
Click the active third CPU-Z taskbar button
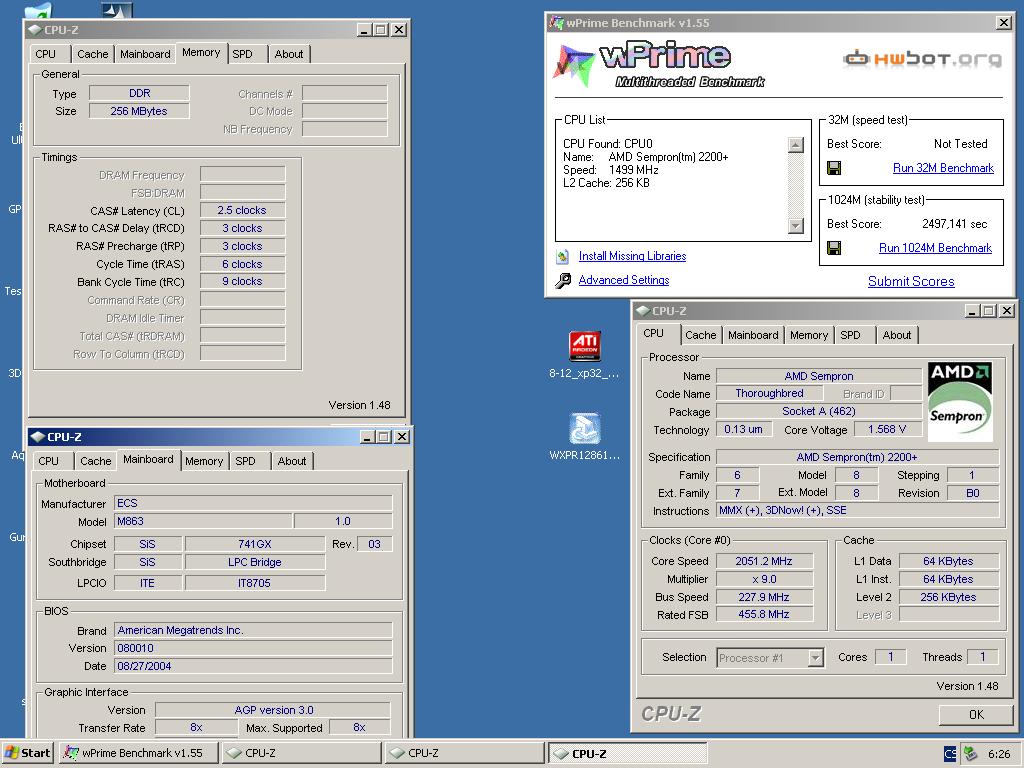628,753
